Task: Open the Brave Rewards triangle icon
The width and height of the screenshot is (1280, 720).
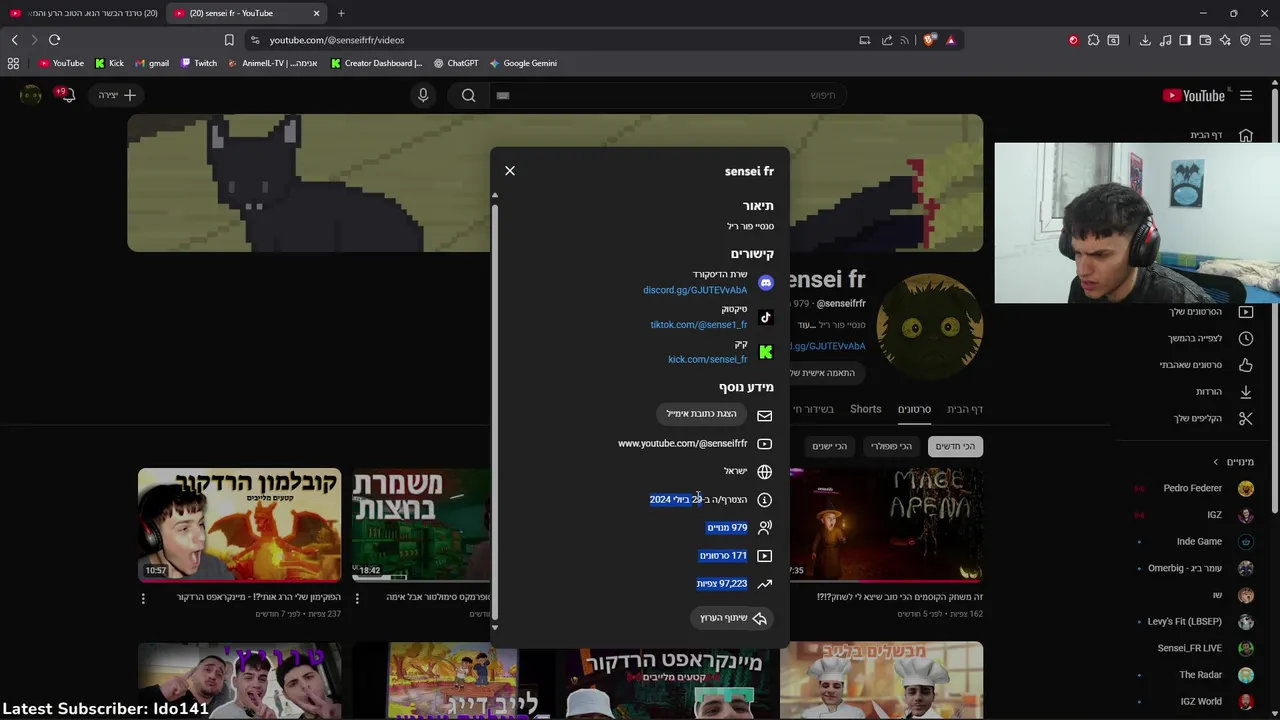Action: tap(951, 40)
